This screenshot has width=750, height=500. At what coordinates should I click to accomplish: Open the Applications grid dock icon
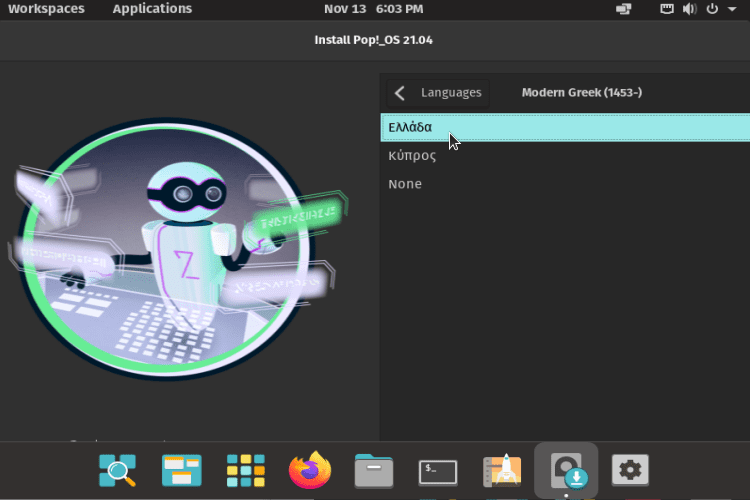245,471
